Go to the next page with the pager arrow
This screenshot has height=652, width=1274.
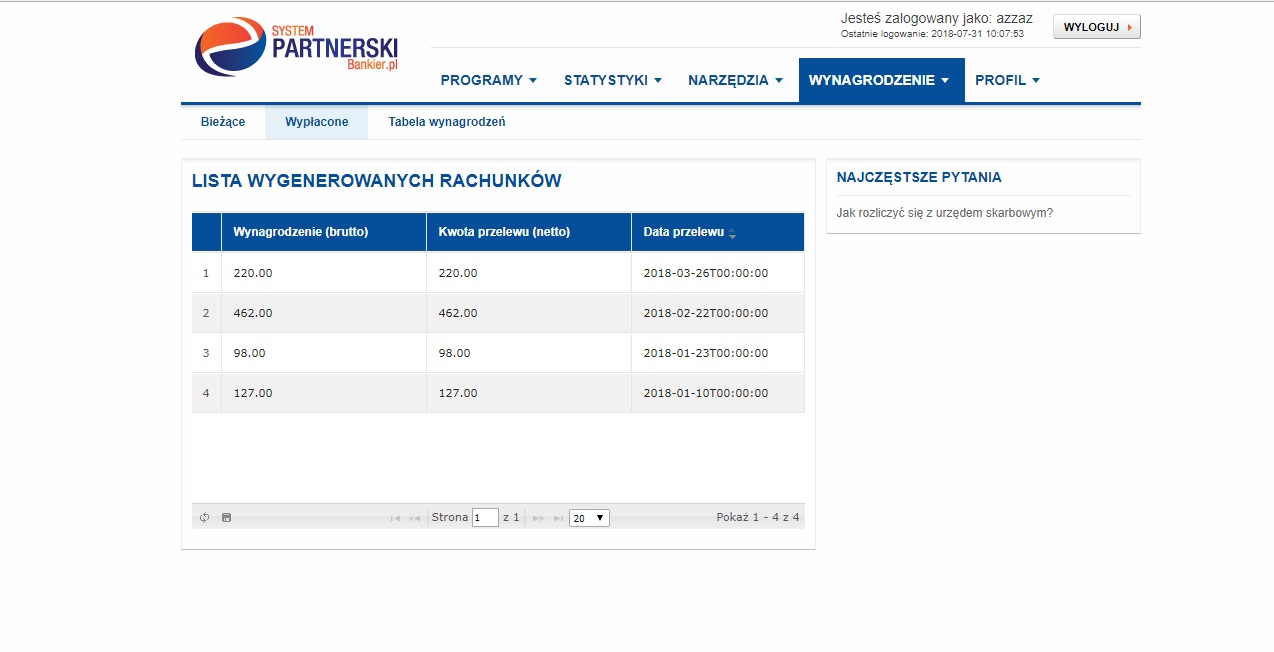[x=538, y=518]
